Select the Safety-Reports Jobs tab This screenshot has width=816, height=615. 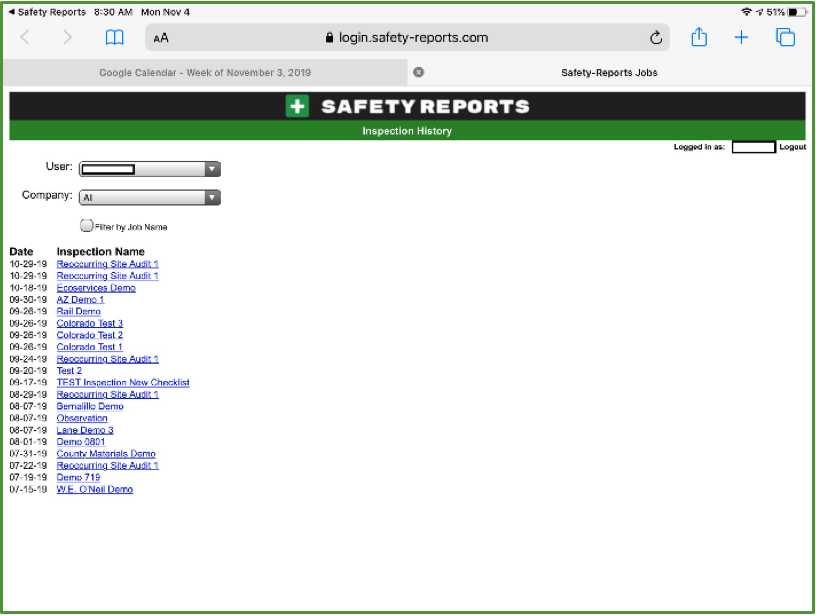609,72
